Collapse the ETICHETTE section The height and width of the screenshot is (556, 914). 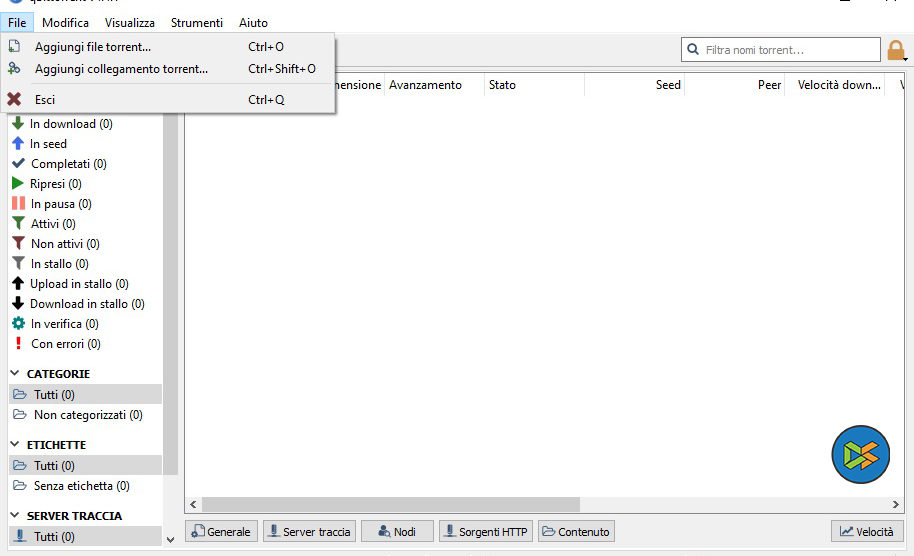point(15,444)
